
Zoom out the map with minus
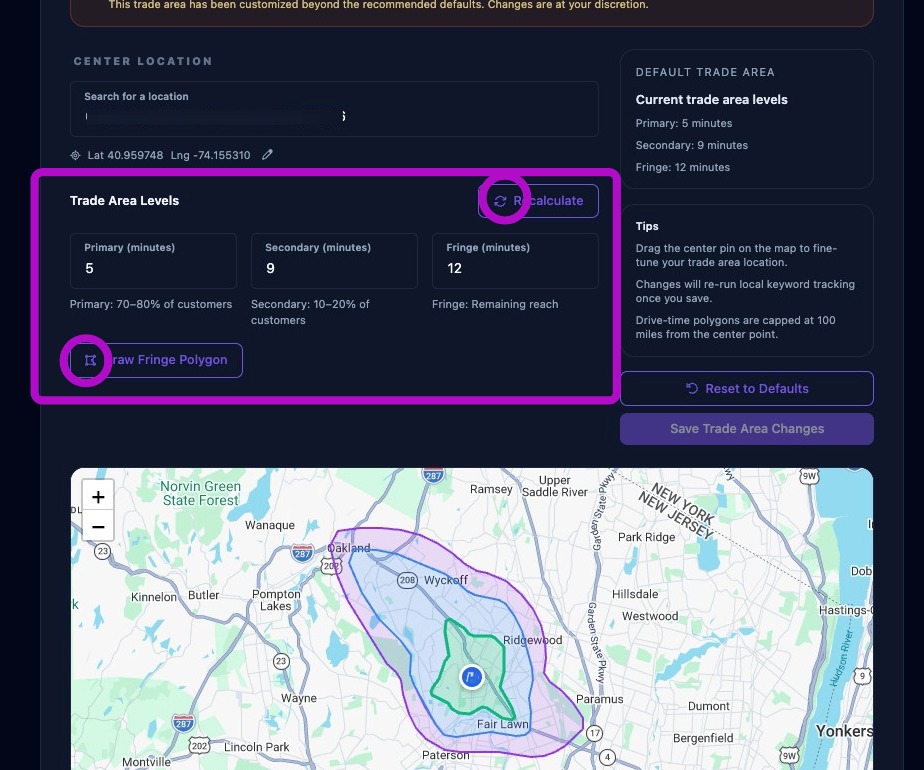tap(98, 527)
